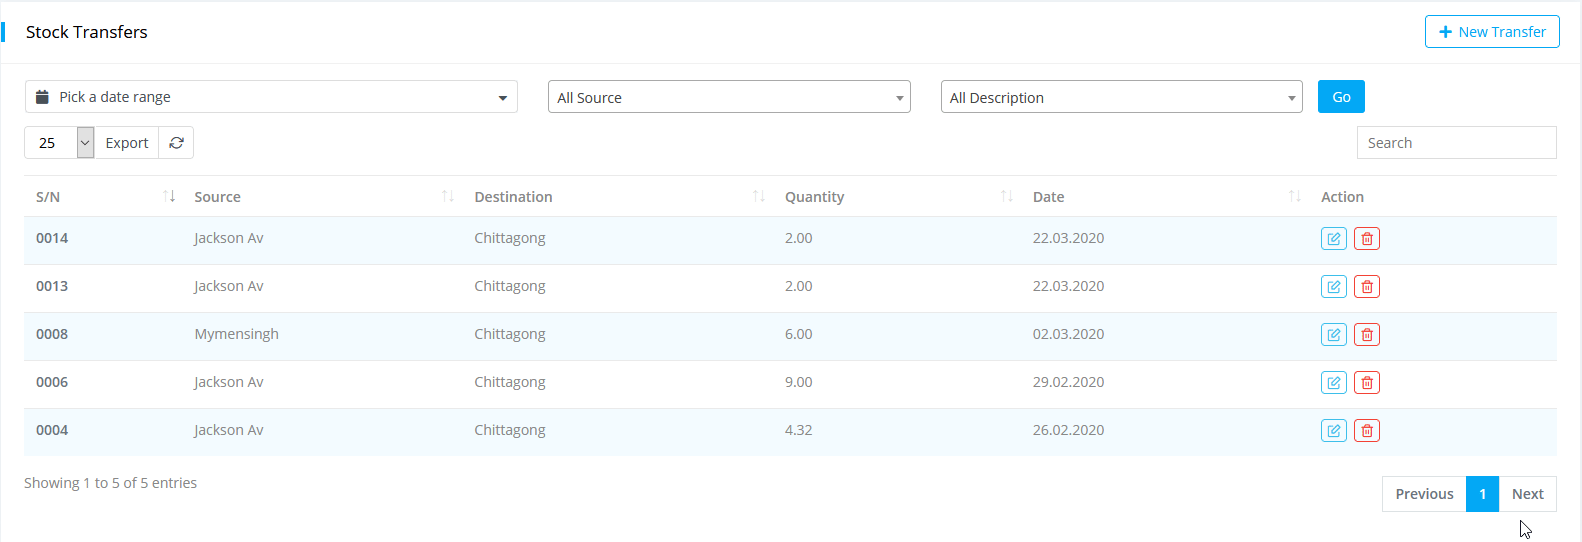This screenshot has width=1582, height=542.
Task: Click the Search input field
Action: click(1456, 143)
